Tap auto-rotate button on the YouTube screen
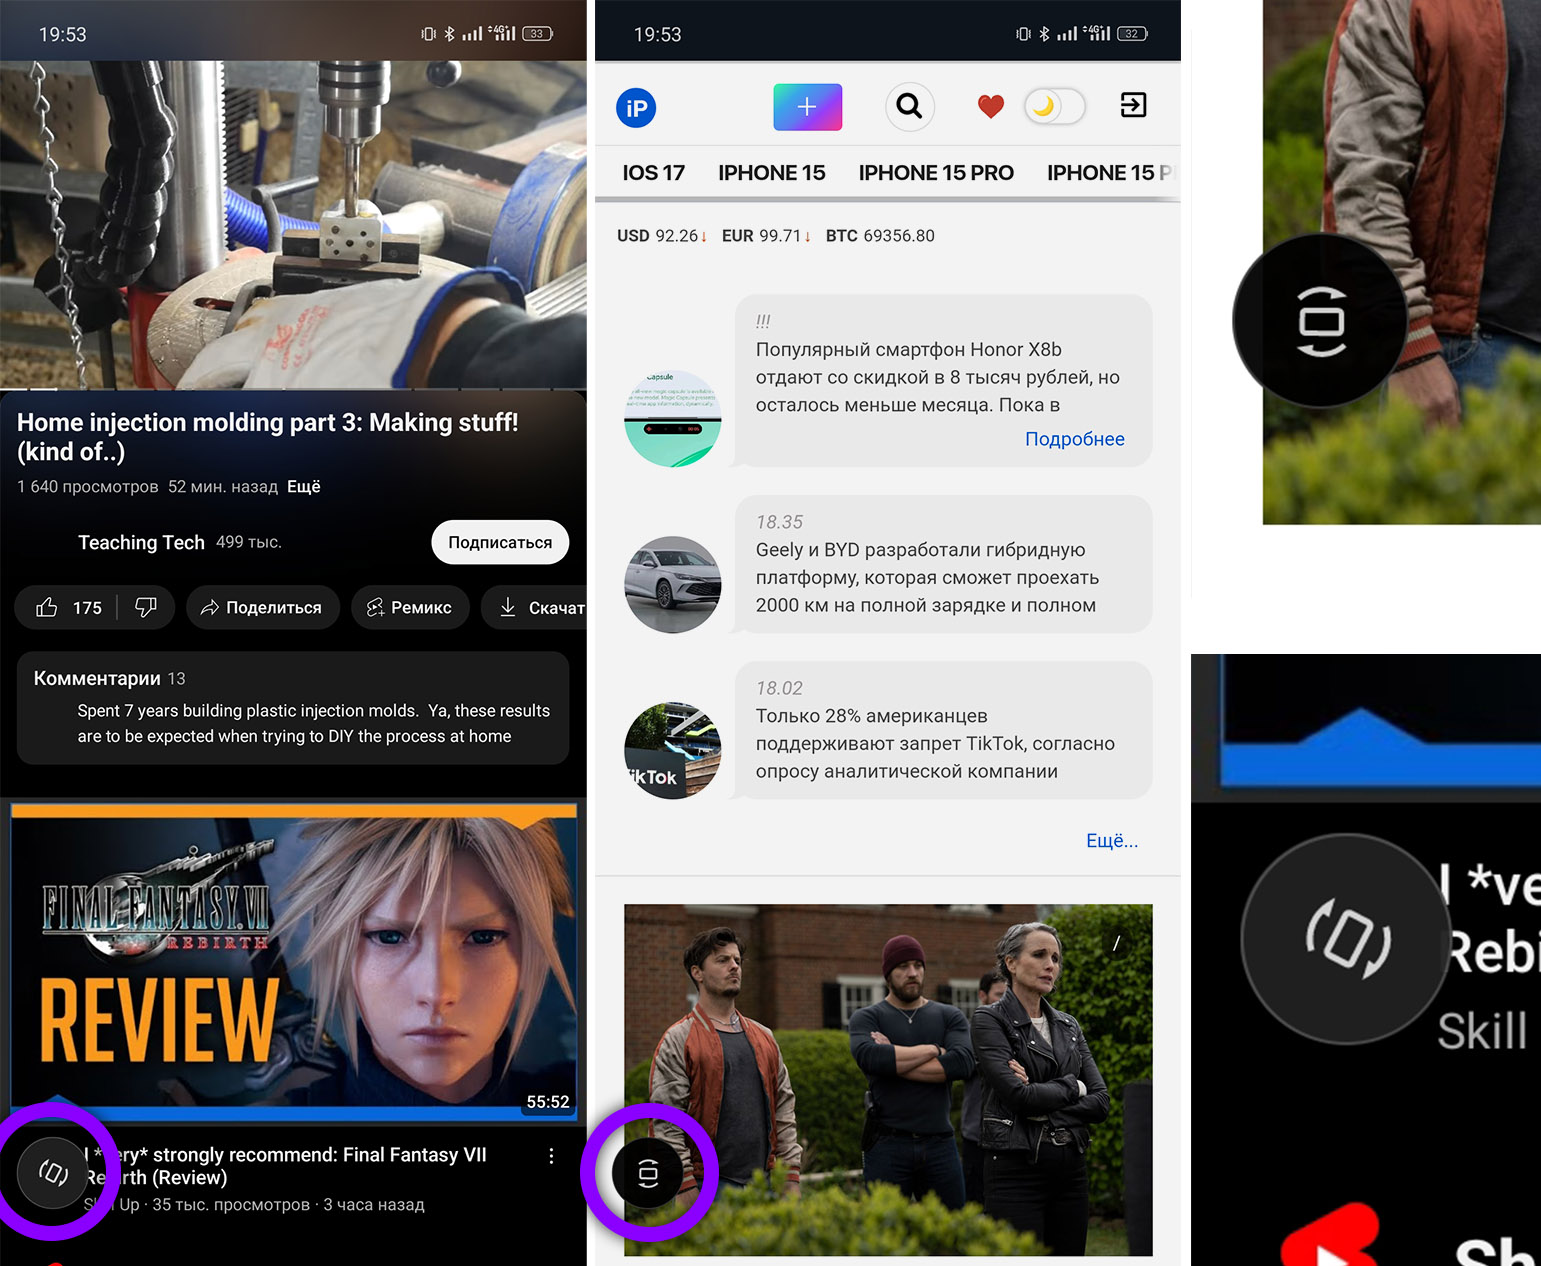 [53, 1172]
